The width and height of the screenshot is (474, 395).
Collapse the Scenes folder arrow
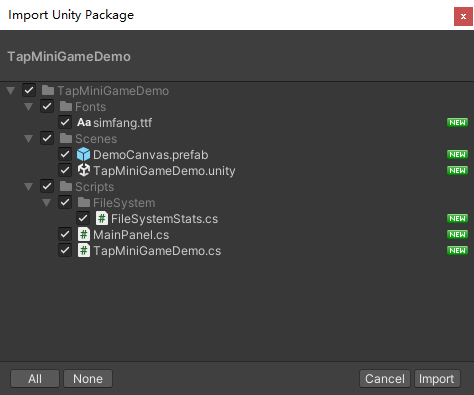click(x=29, y=138)
